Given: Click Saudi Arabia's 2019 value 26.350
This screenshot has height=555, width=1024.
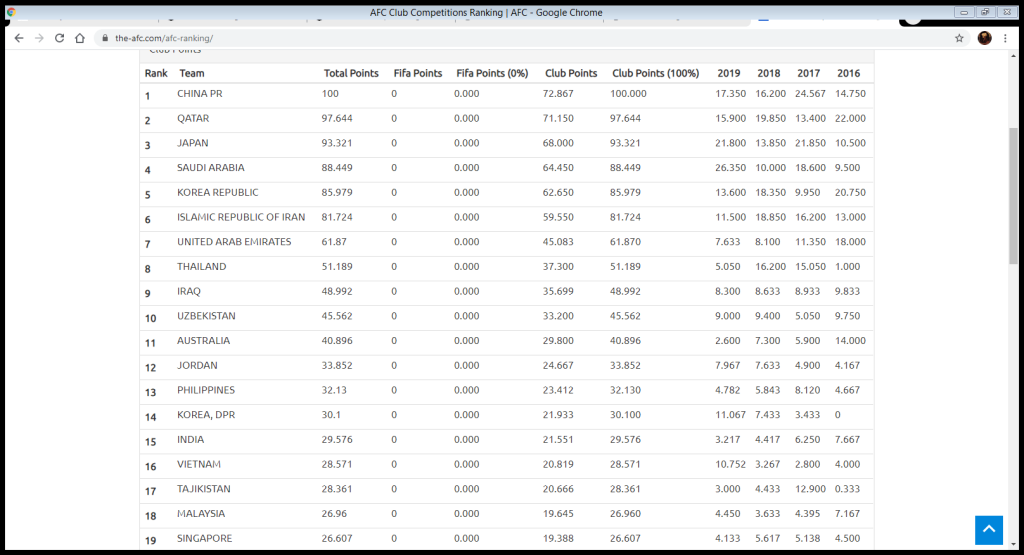Looking at the screenshot, I should click(x=730, y=168).
